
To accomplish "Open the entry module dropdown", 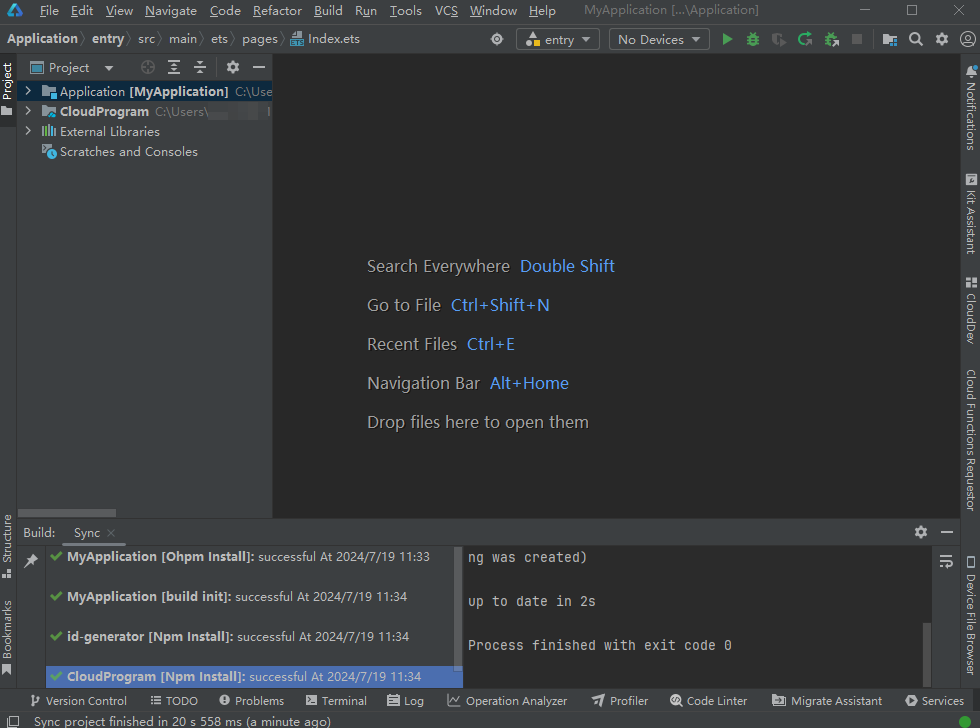I will [x=558, y=39].
